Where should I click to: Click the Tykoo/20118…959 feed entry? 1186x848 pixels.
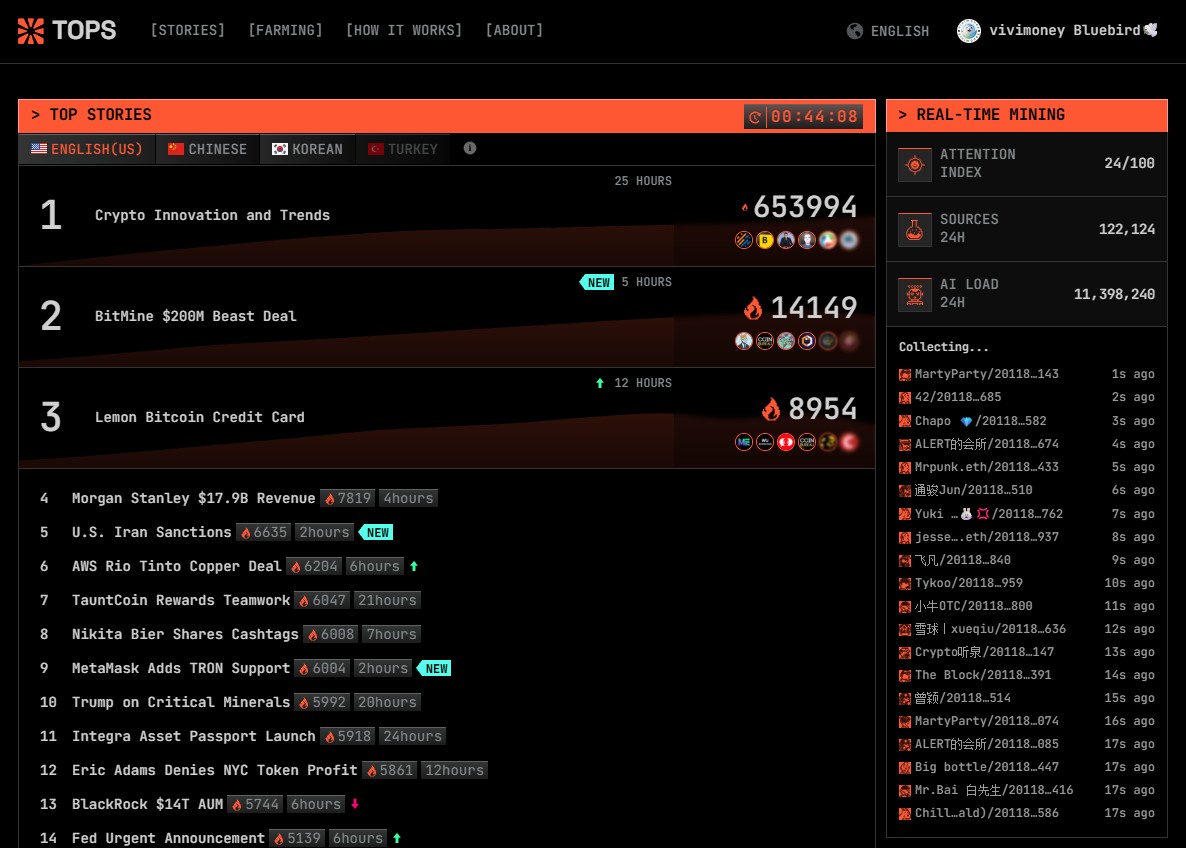(1026, 583)
